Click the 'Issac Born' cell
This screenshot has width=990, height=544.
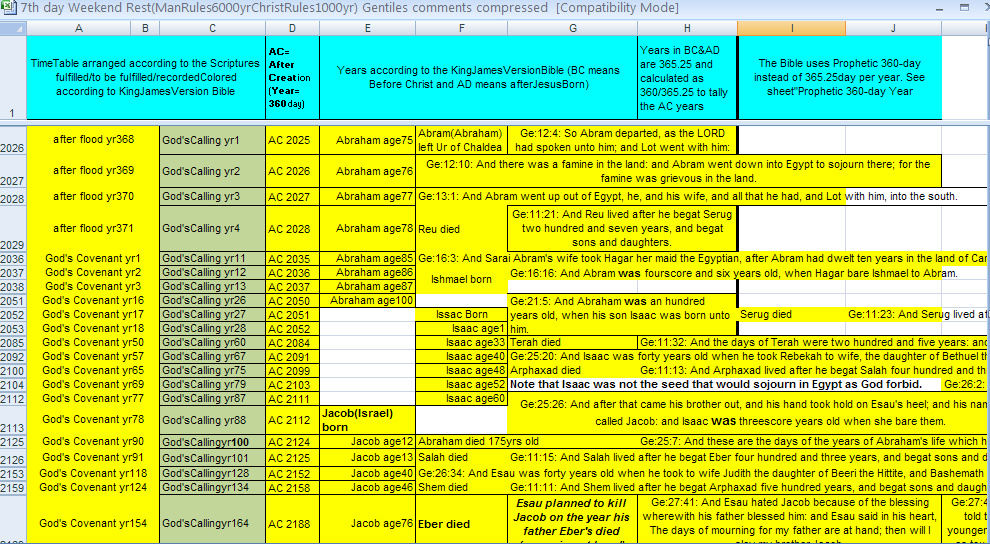(x=462, y=314)
